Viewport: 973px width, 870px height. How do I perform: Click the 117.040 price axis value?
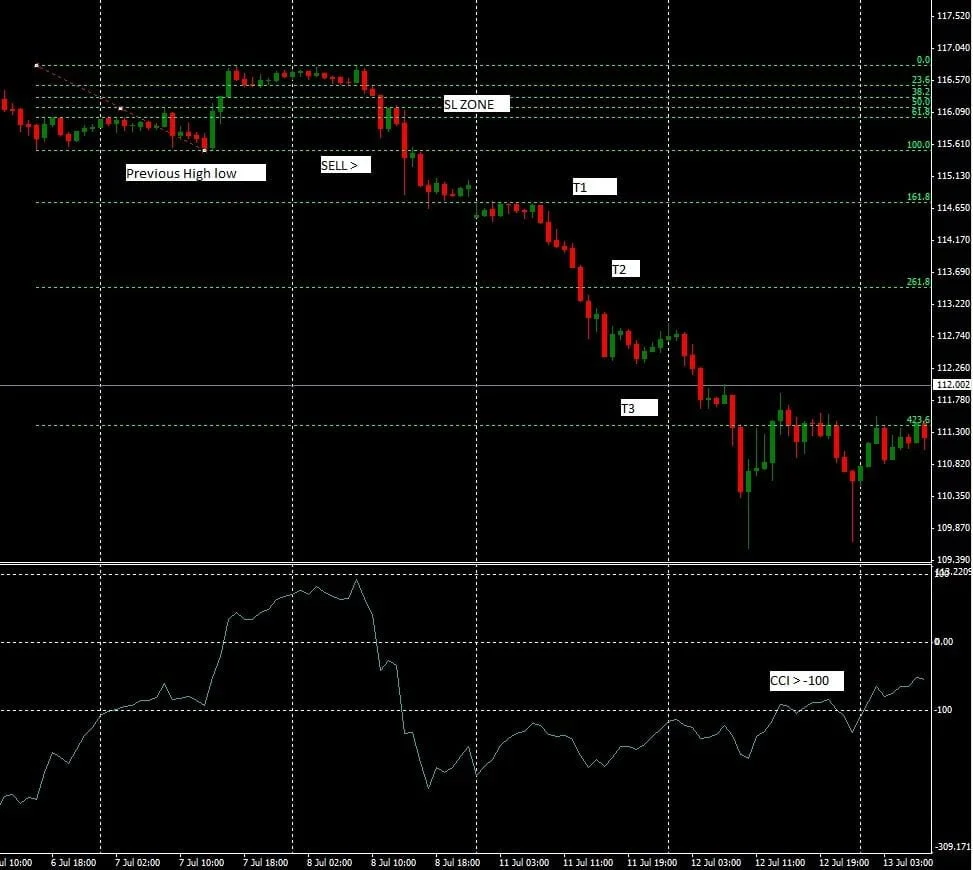pos(953,47)
